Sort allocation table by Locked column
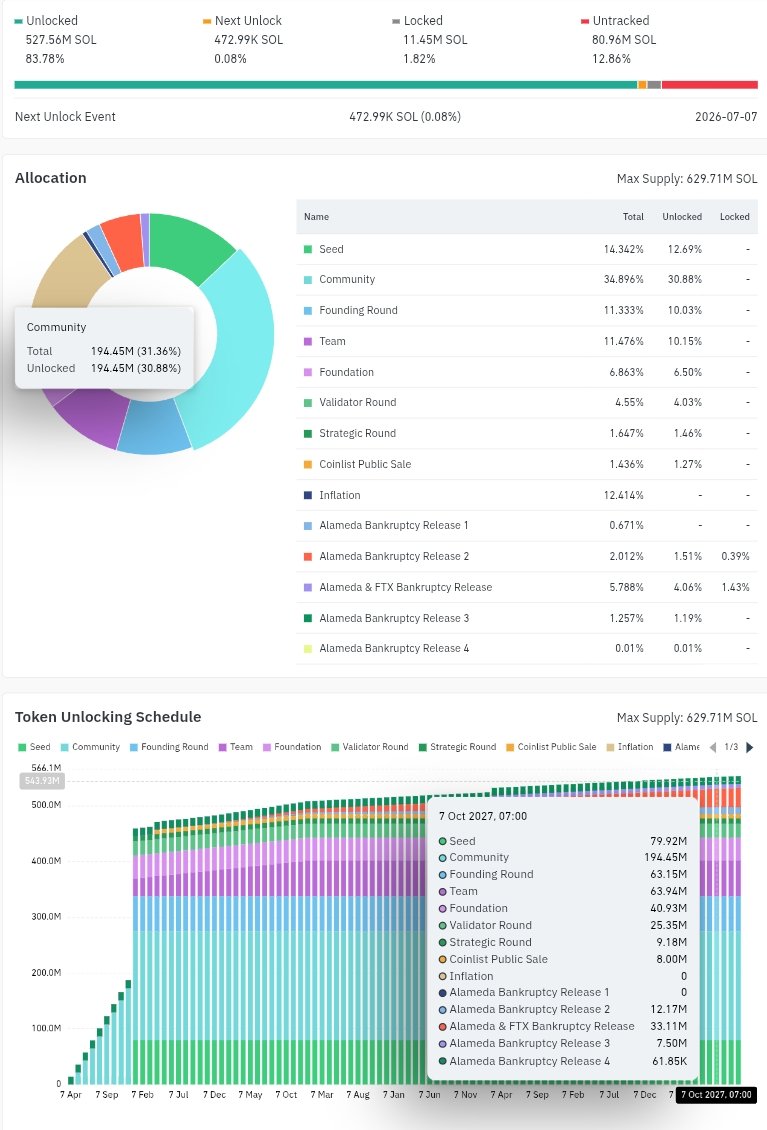This screenshot has height=1130, width=767. point(735,217)
